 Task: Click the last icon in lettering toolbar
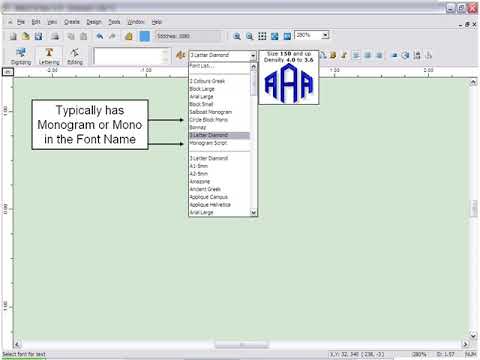[x=429, y=55]
